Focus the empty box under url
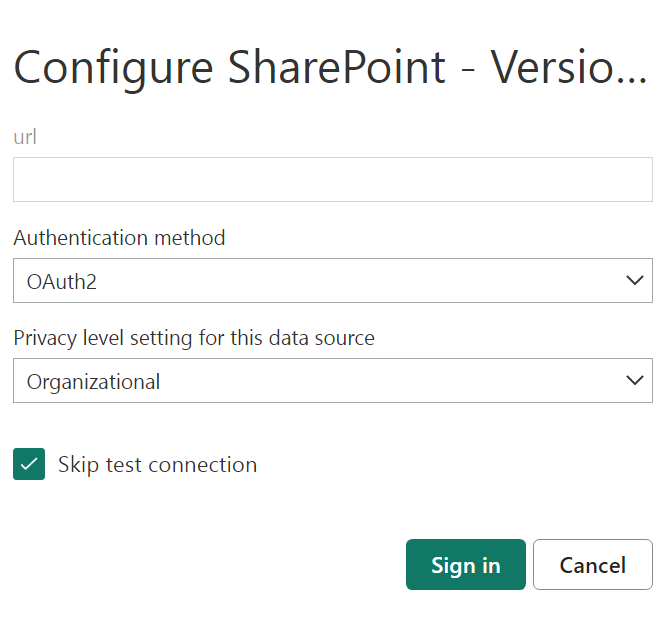658x617 pixels. pyautogui.click(x=332, y=180)
